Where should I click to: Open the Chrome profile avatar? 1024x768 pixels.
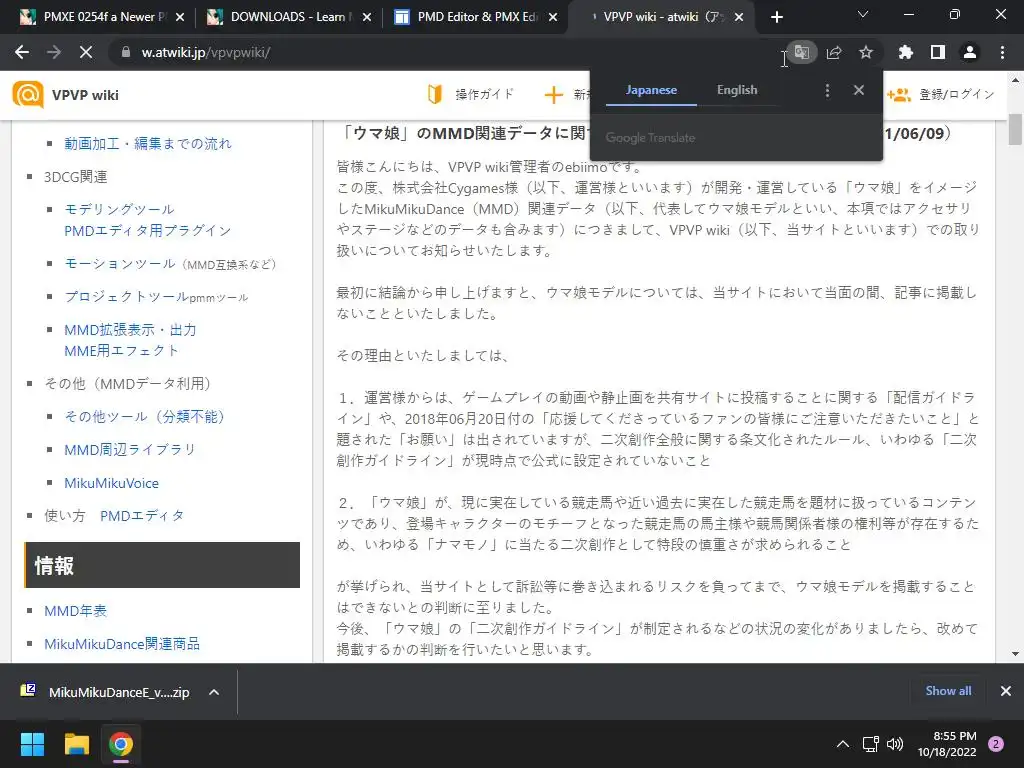(970, 52)
